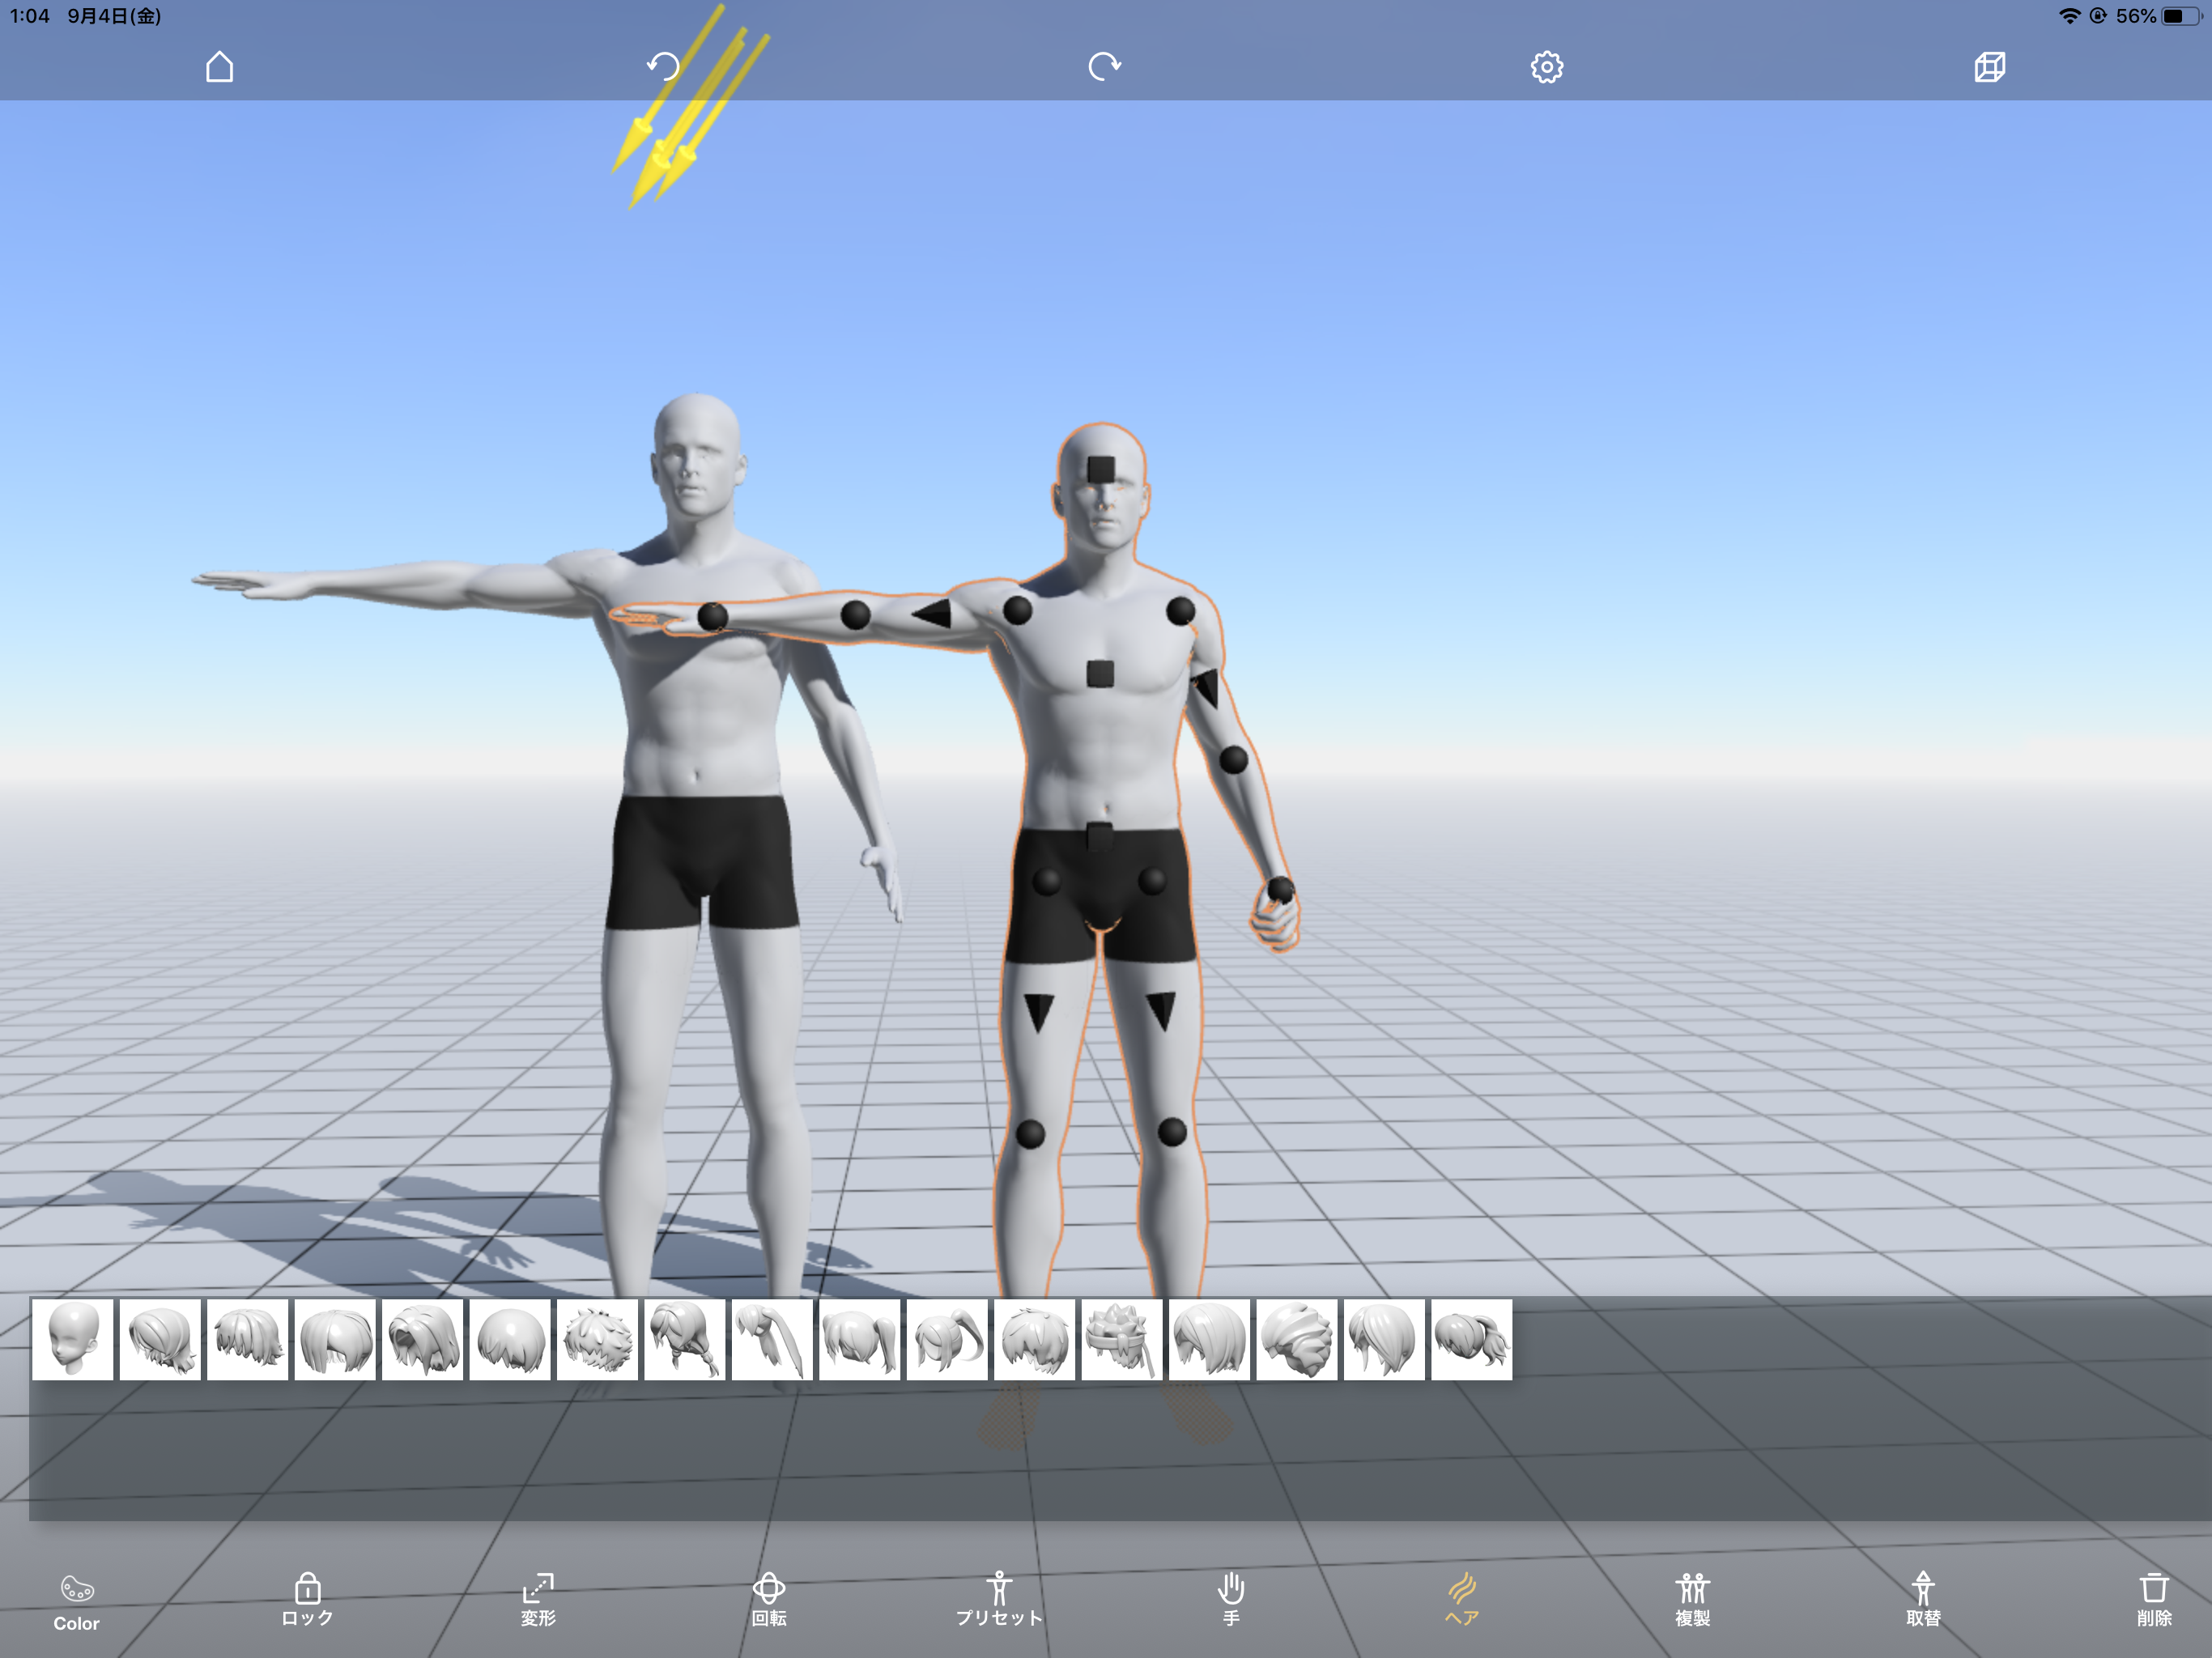Screen dimensions: 2212x1658
Task: Open the settings gear
Action: tap(1546, 67)
